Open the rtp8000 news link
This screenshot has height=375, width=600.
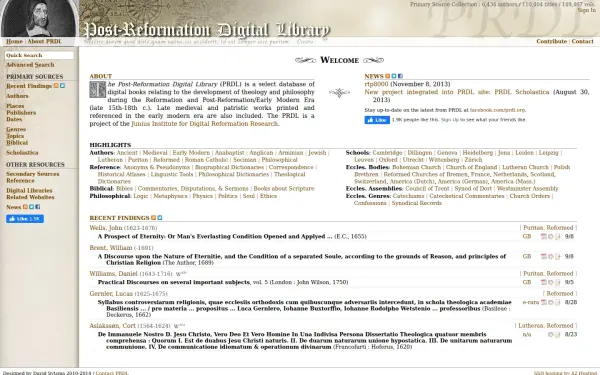click(376, 84)
